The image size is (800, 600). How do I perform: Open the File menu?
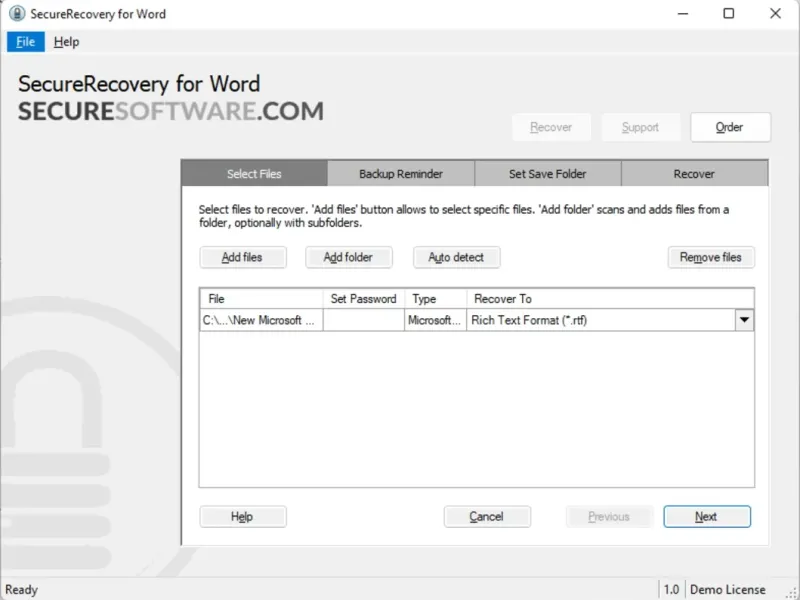26,42
